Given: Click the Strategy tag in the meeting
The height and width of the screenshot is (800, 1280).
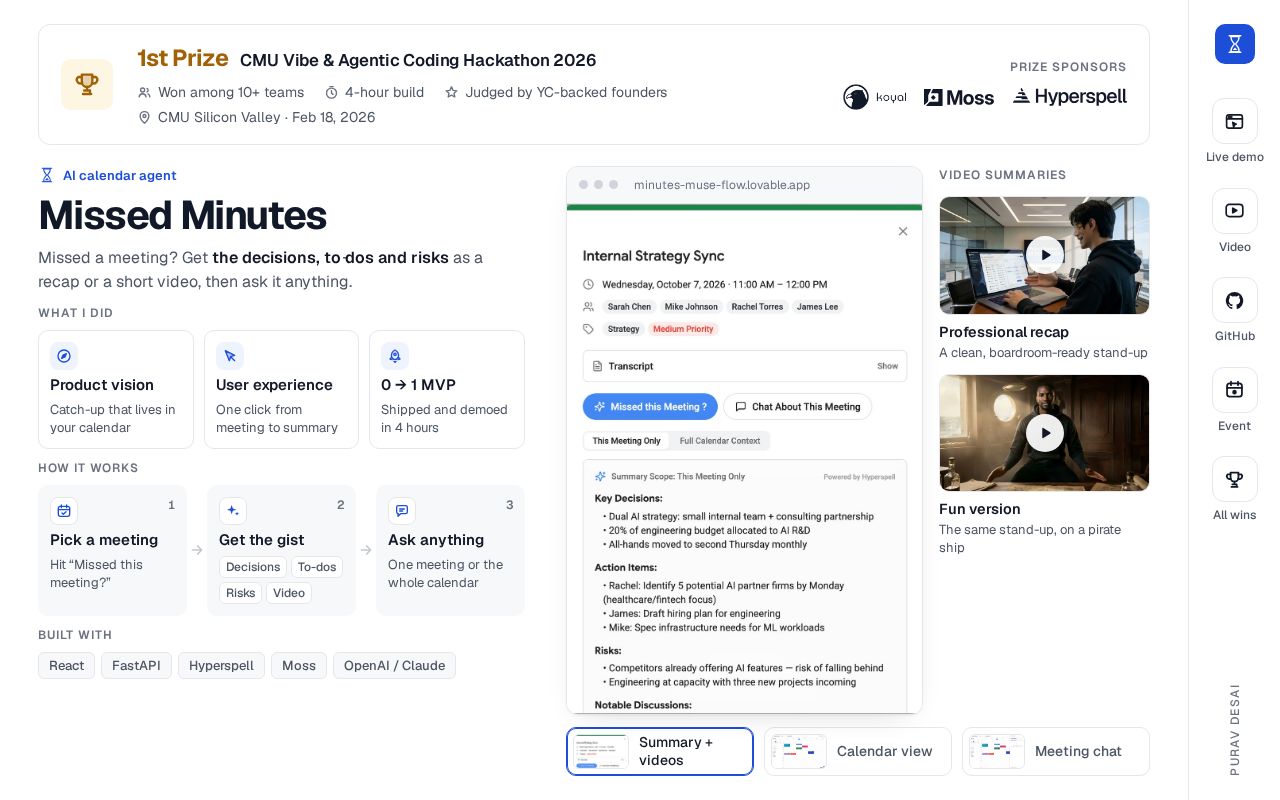Looking at the screenshot, I should (x=623, y=329).
